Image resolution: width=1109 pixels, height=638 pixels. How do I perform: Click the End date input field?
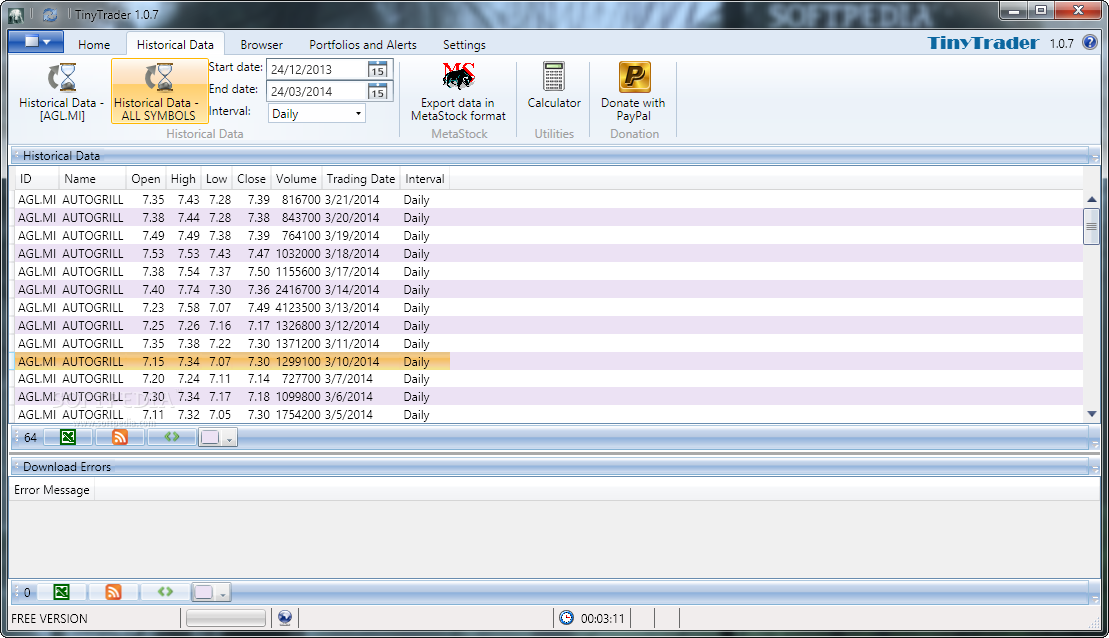pos(318,91)
